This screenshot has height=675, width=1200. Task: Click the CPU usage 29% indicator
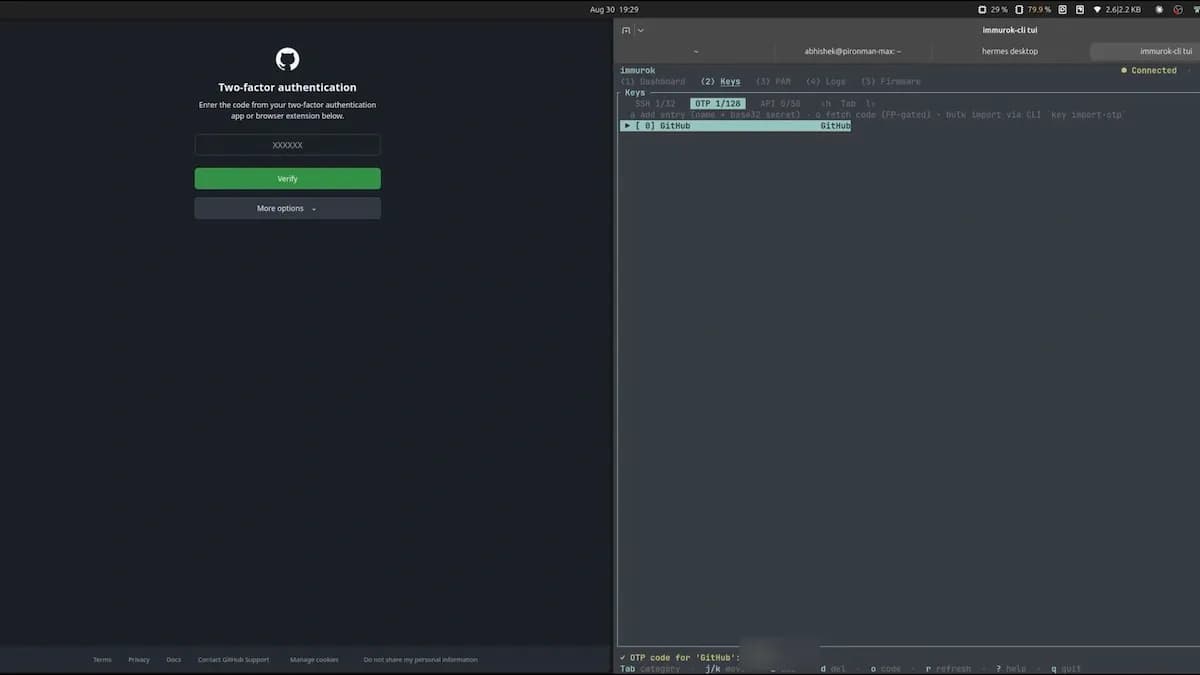coord(993,9)
